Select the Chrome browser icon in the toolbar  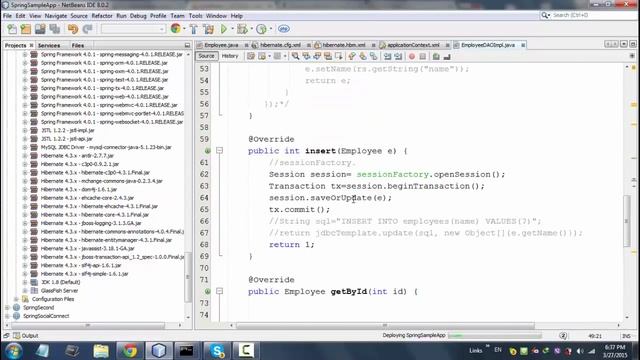[176, 29]
